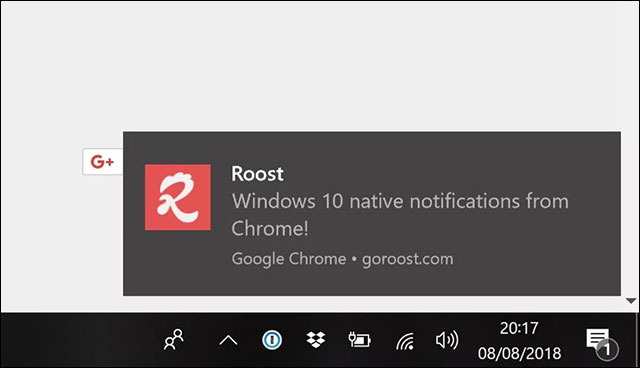
Task: Open the People icon in the taskbar
Action: click(x=174, y=339)
